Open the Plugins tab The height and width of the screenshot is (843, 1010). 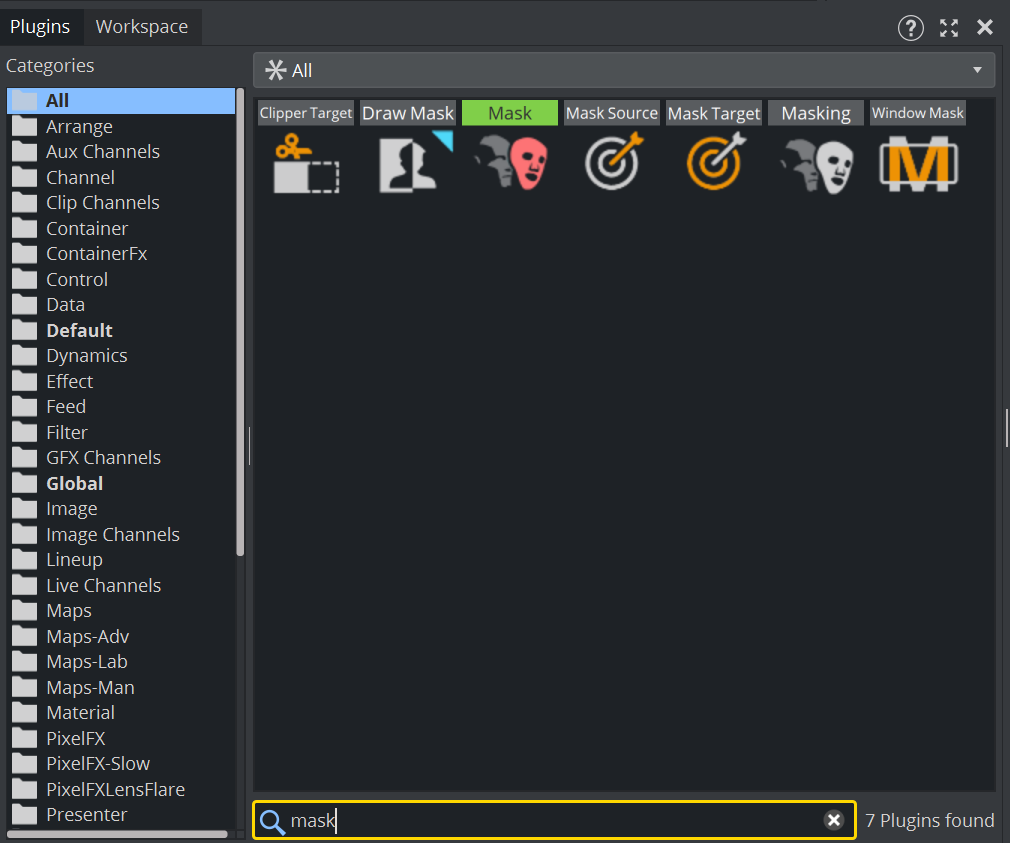click(x=40, y=27)
